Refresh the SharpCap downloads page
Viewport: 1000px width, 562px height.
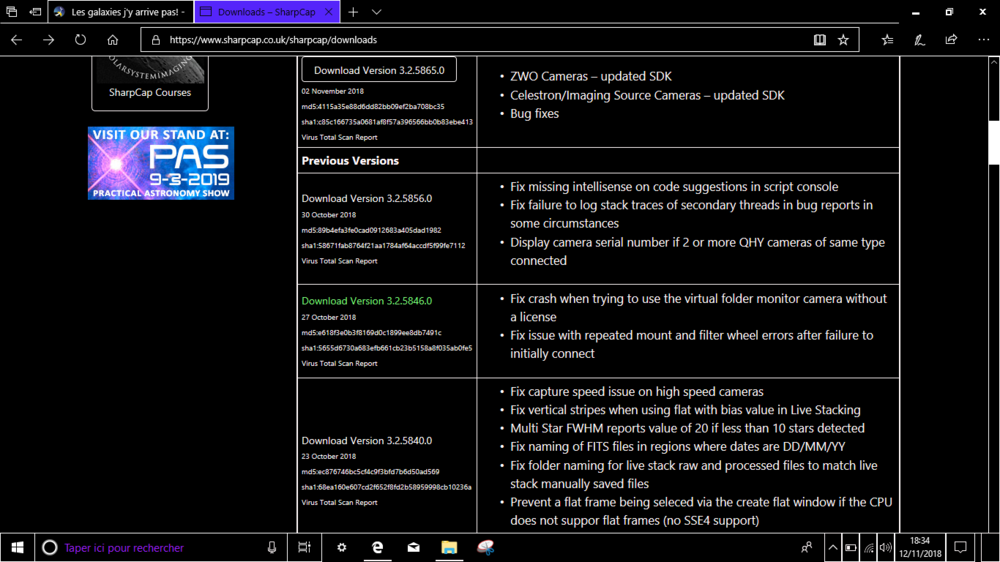coord(80,40)
